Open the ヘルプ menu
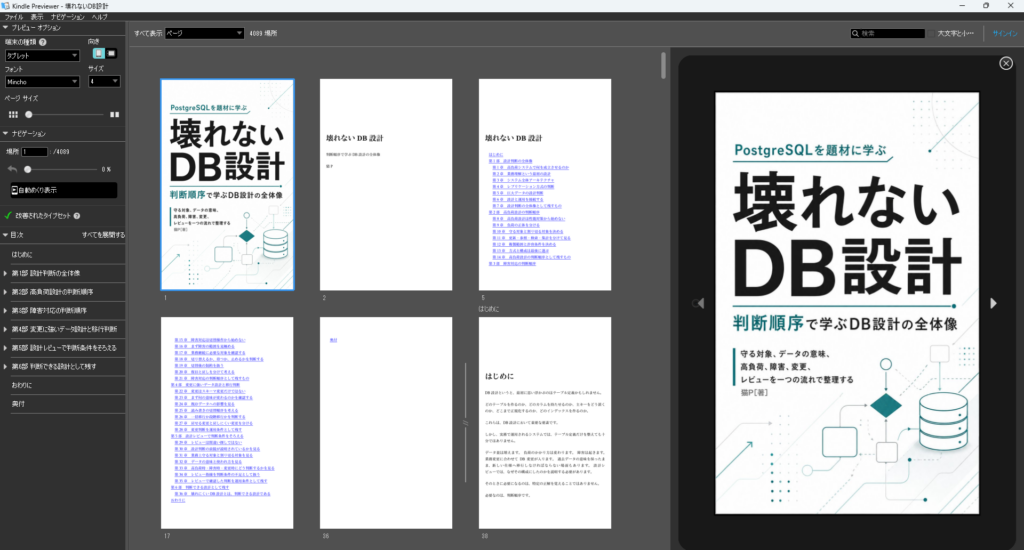 point(99,17)
